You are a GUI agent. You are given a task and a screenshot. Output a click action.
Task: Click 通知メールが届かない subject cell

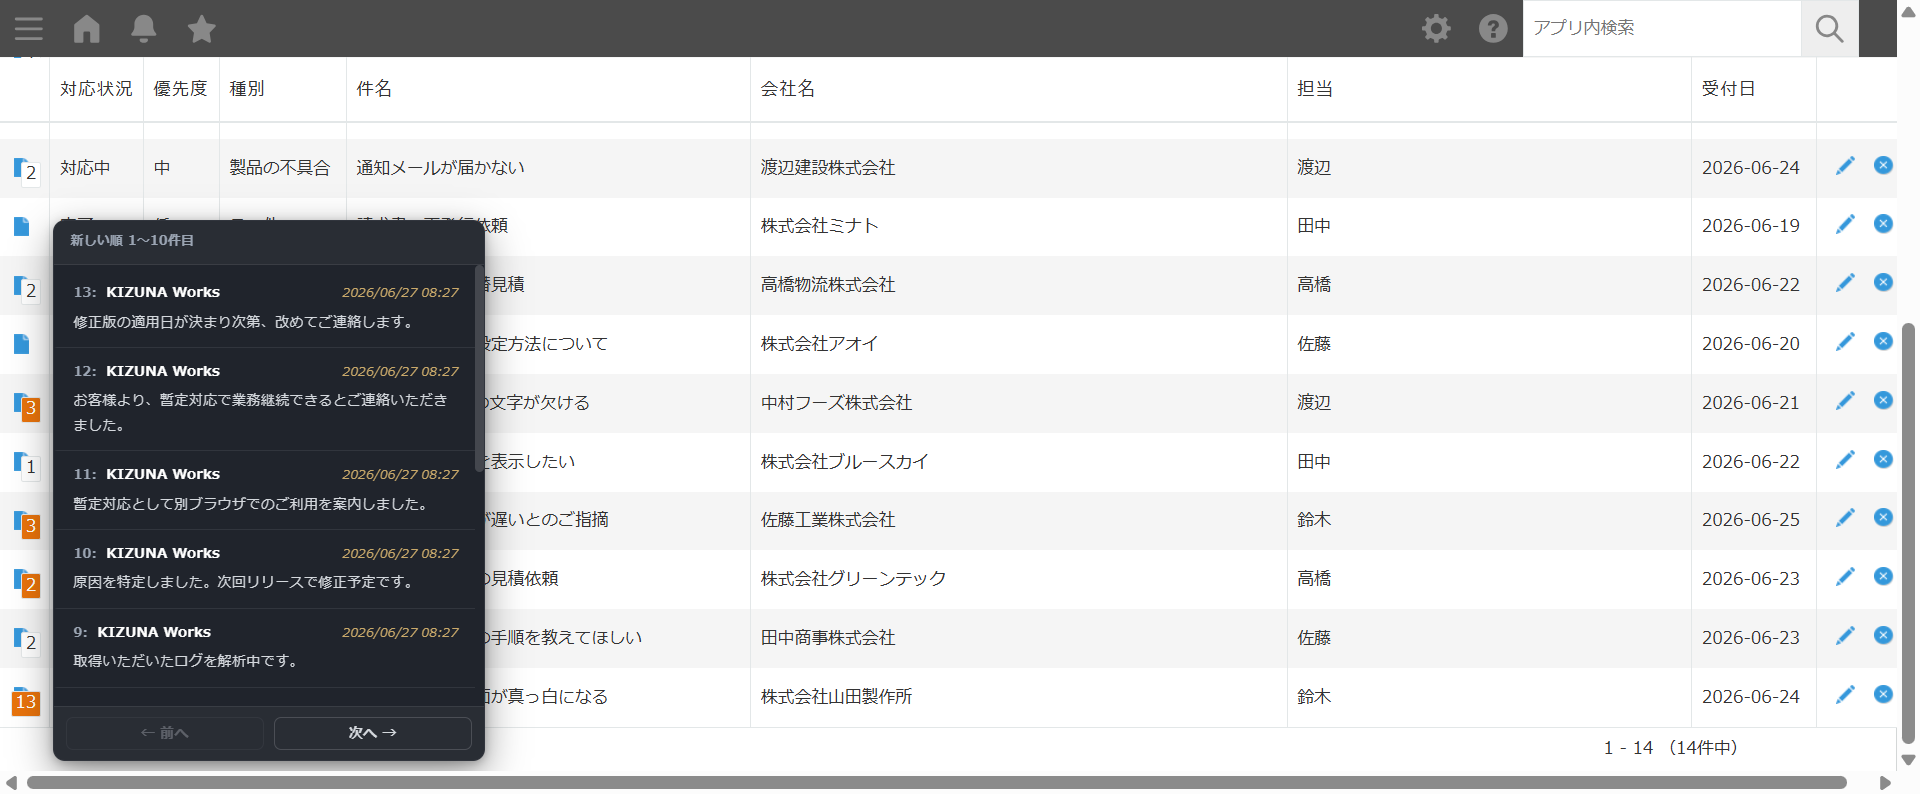548,167
